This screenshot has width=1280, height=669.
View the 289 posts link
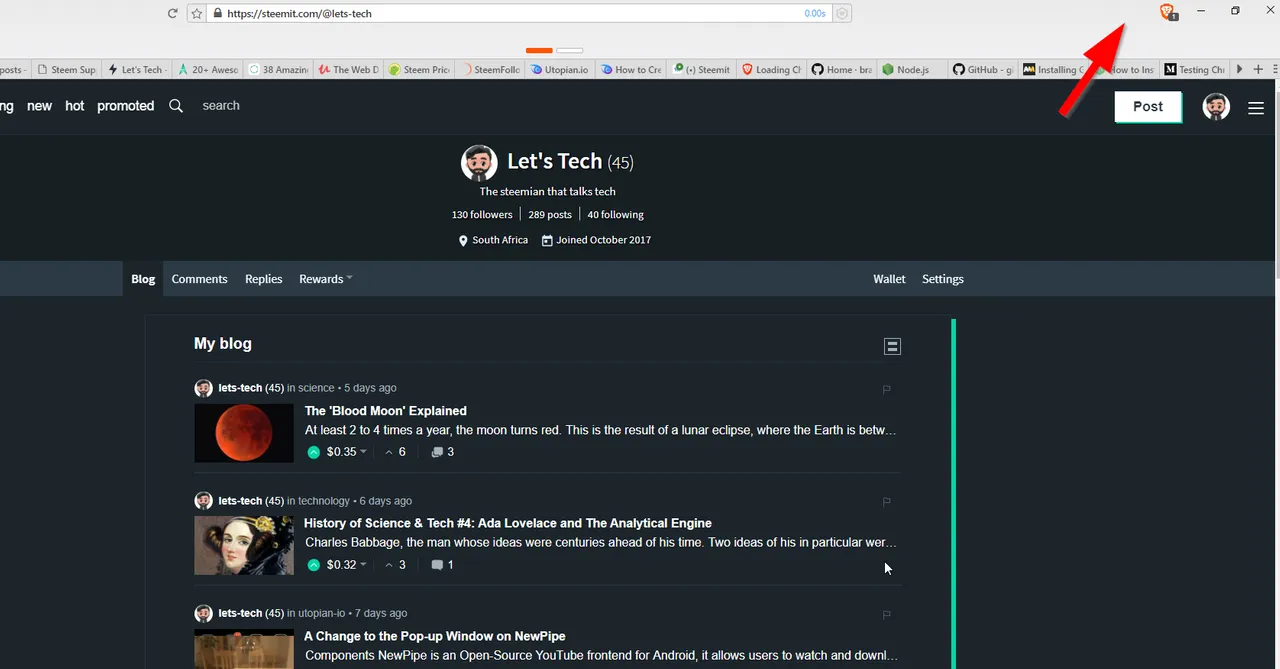(x=550, y=215)
